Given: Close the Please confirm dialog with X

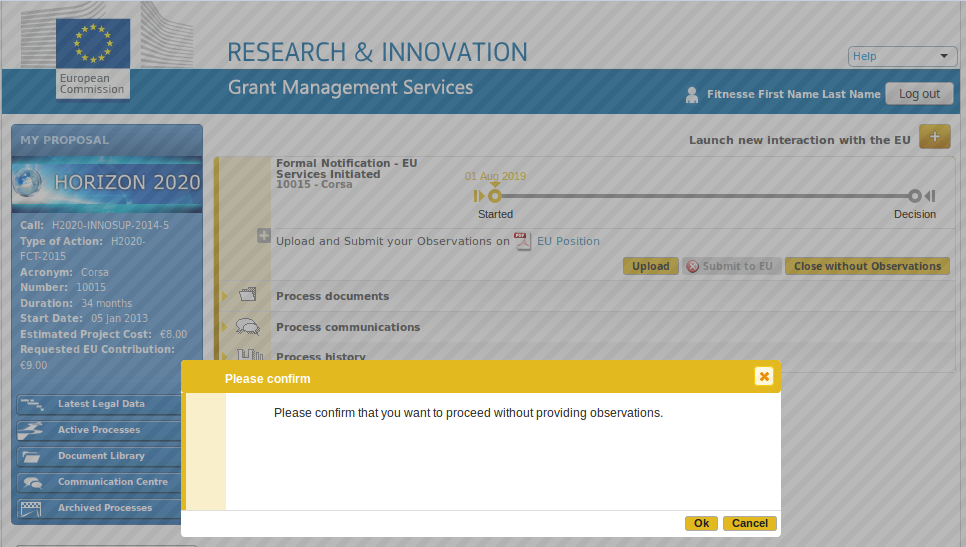Looking at the screenshot, I should coord(764,376).
